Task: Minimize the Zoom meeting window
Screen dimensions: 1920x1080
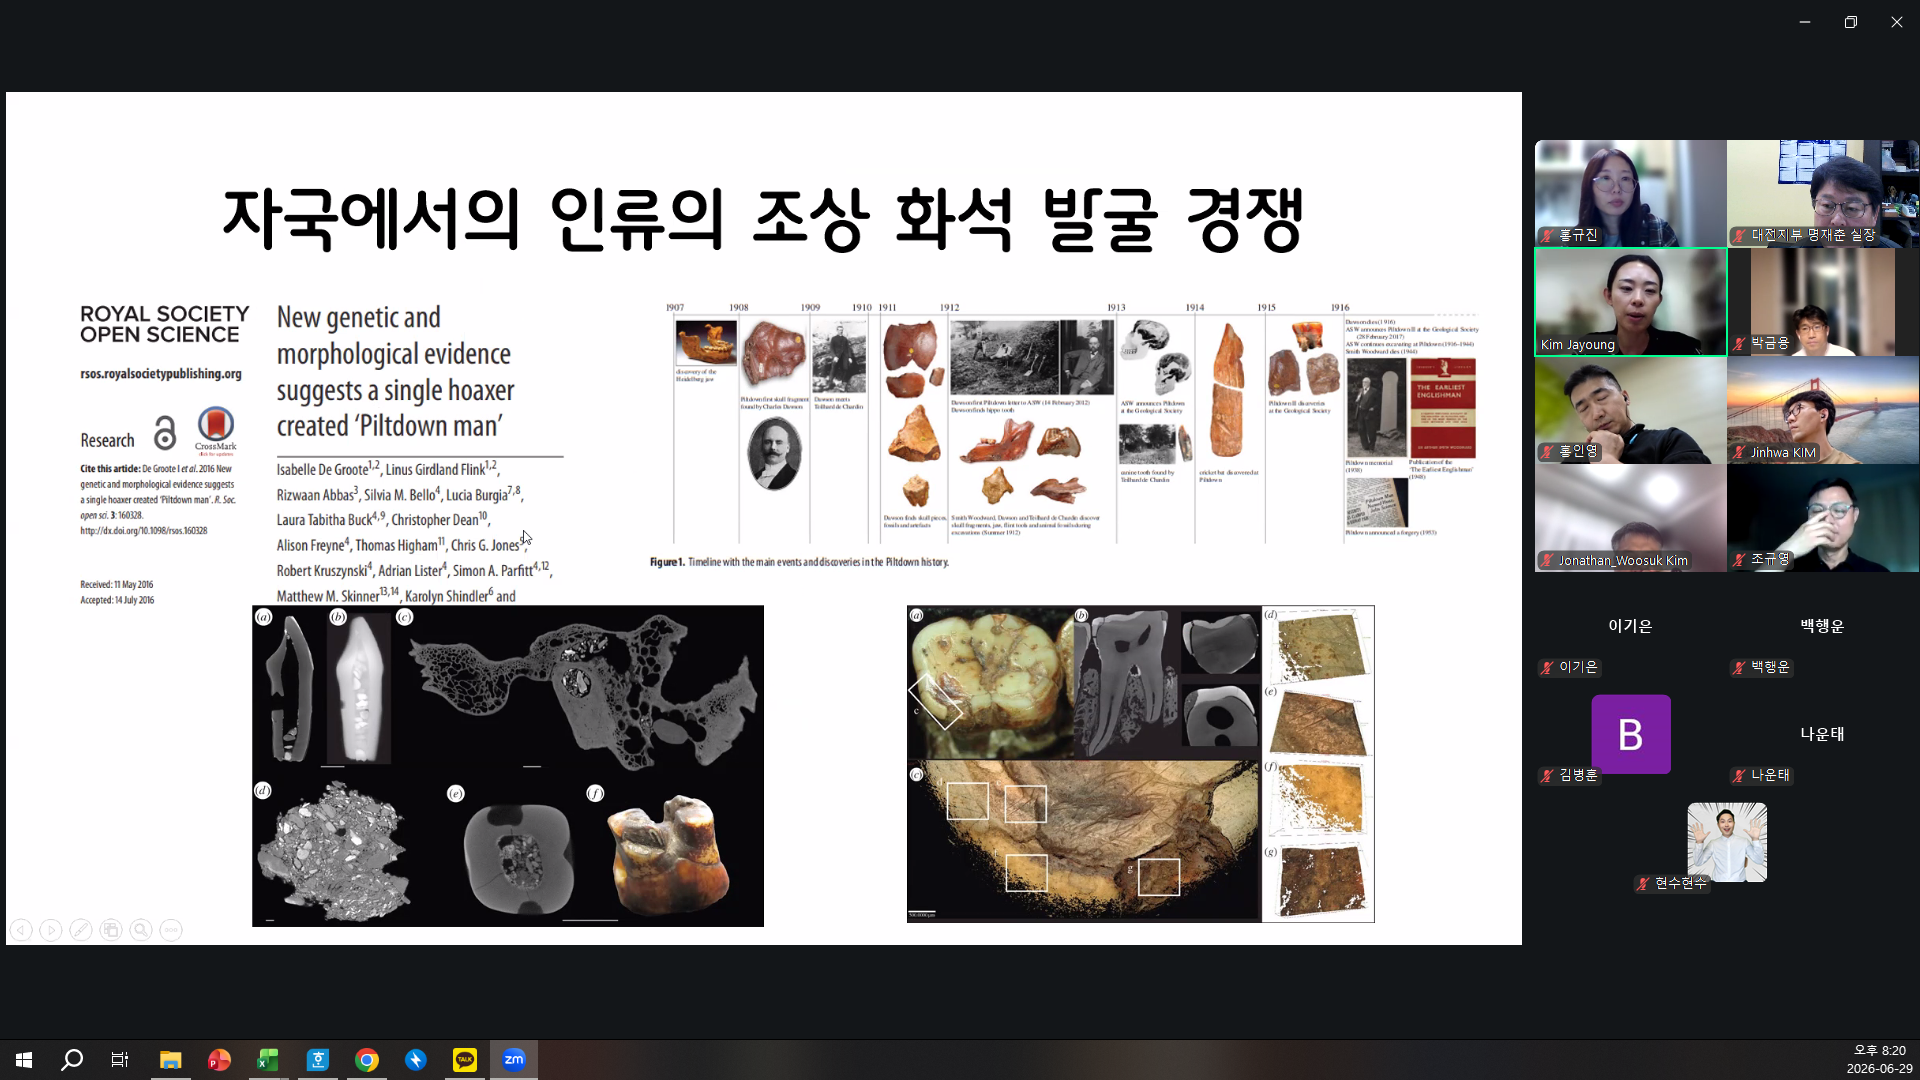Action: point(1805,22)
